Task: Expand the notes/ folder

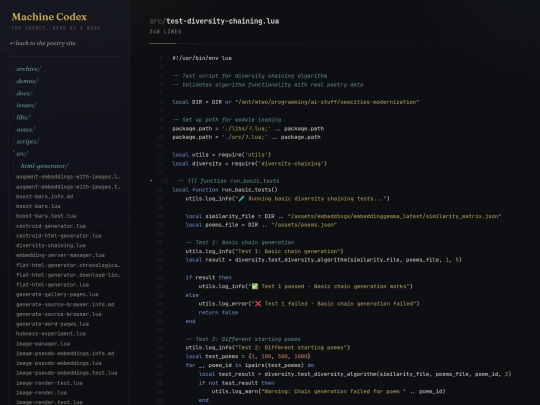Action: (x=25, y=129)
